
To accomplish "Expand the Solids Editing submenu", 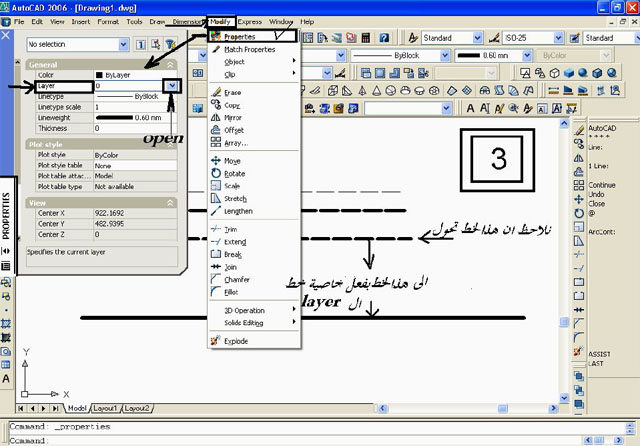I will tap(253, 323).
